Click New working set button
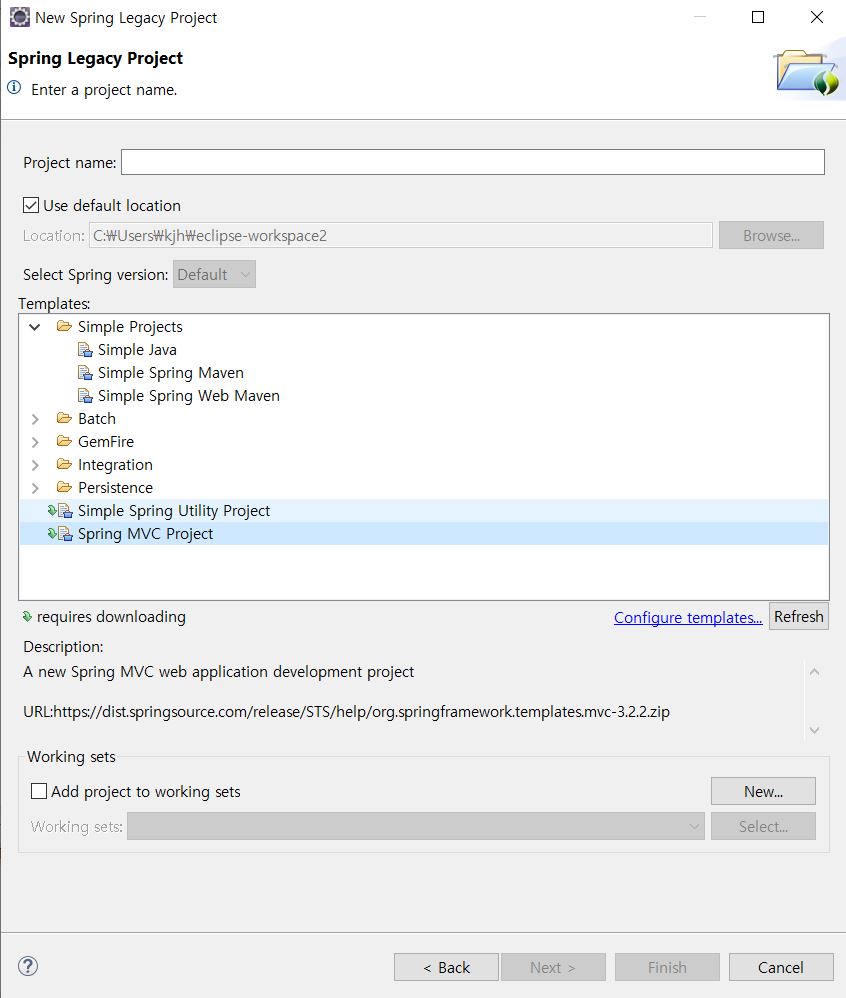This screenshot has height=998, width=846. (x=763, y=791)
